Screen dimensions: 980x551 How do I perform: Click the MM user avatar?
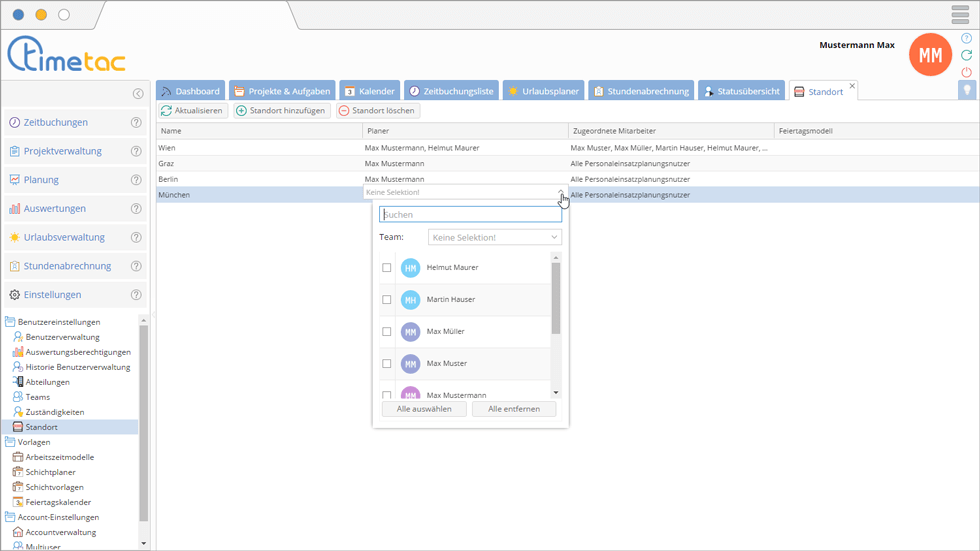[x=930, y=55]
